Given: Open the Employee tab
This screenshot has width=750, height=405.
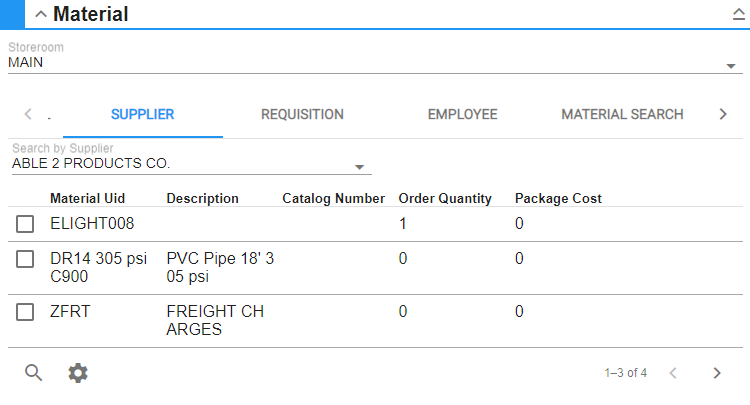Looking at the screenshot, I should pyautogui.click(x=462, y=115).
